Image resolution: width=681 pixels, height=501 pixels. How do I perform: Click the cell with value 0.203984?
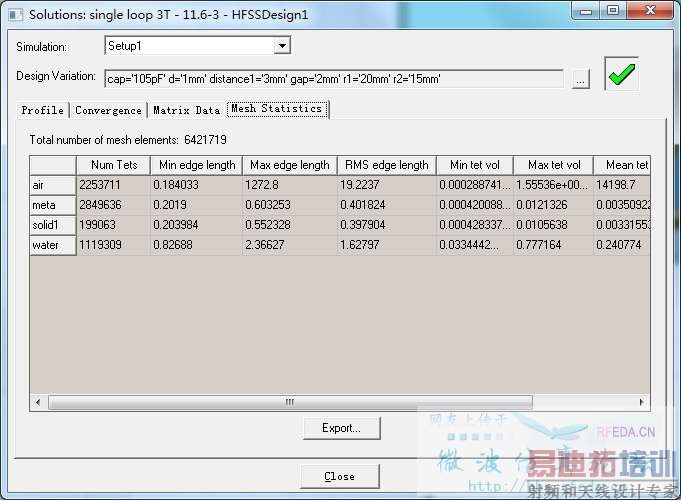[197, 225]
